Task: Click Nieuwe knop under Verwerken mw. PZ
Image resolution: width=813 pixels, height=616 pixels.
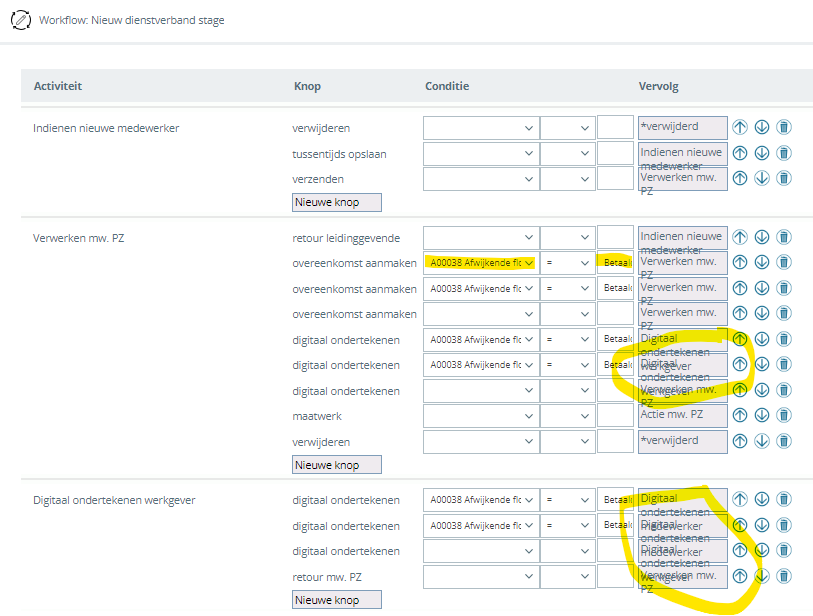Action: 337,465
